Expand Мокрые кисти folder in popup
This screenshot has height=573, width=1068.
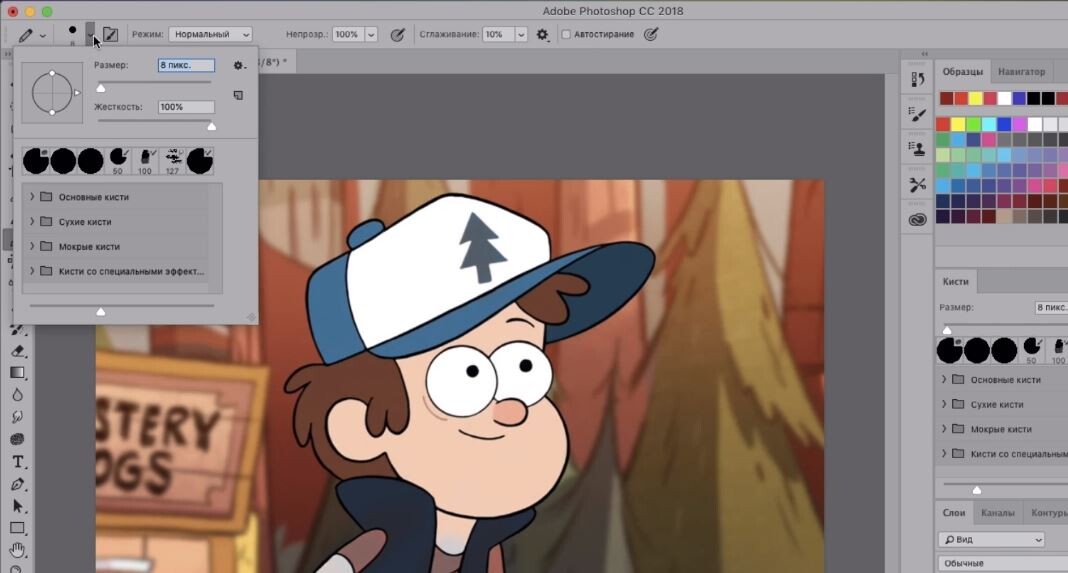tap(32, 246)
